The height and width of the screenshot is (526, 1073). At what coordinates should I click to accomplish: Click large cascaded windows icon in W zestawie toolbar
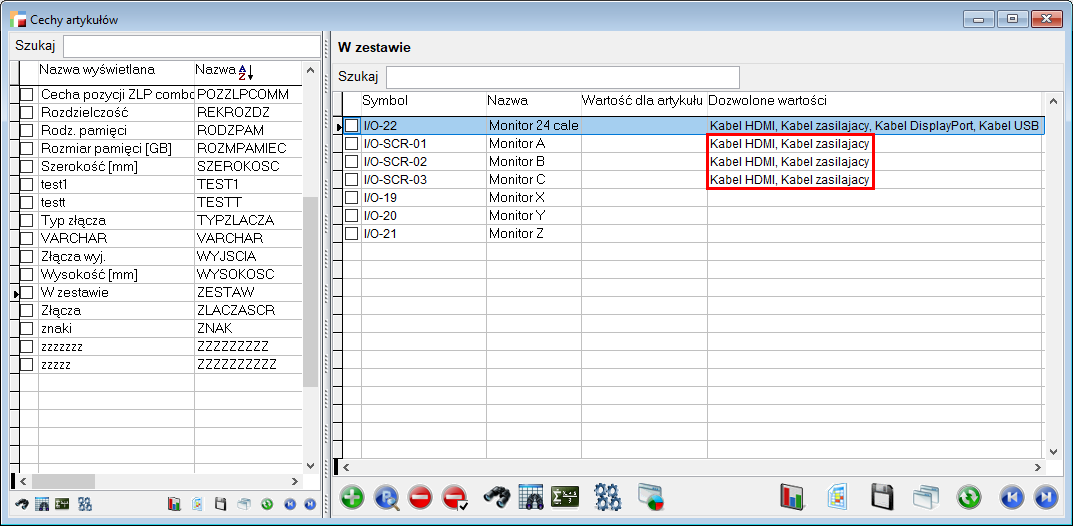click(926, 496)
